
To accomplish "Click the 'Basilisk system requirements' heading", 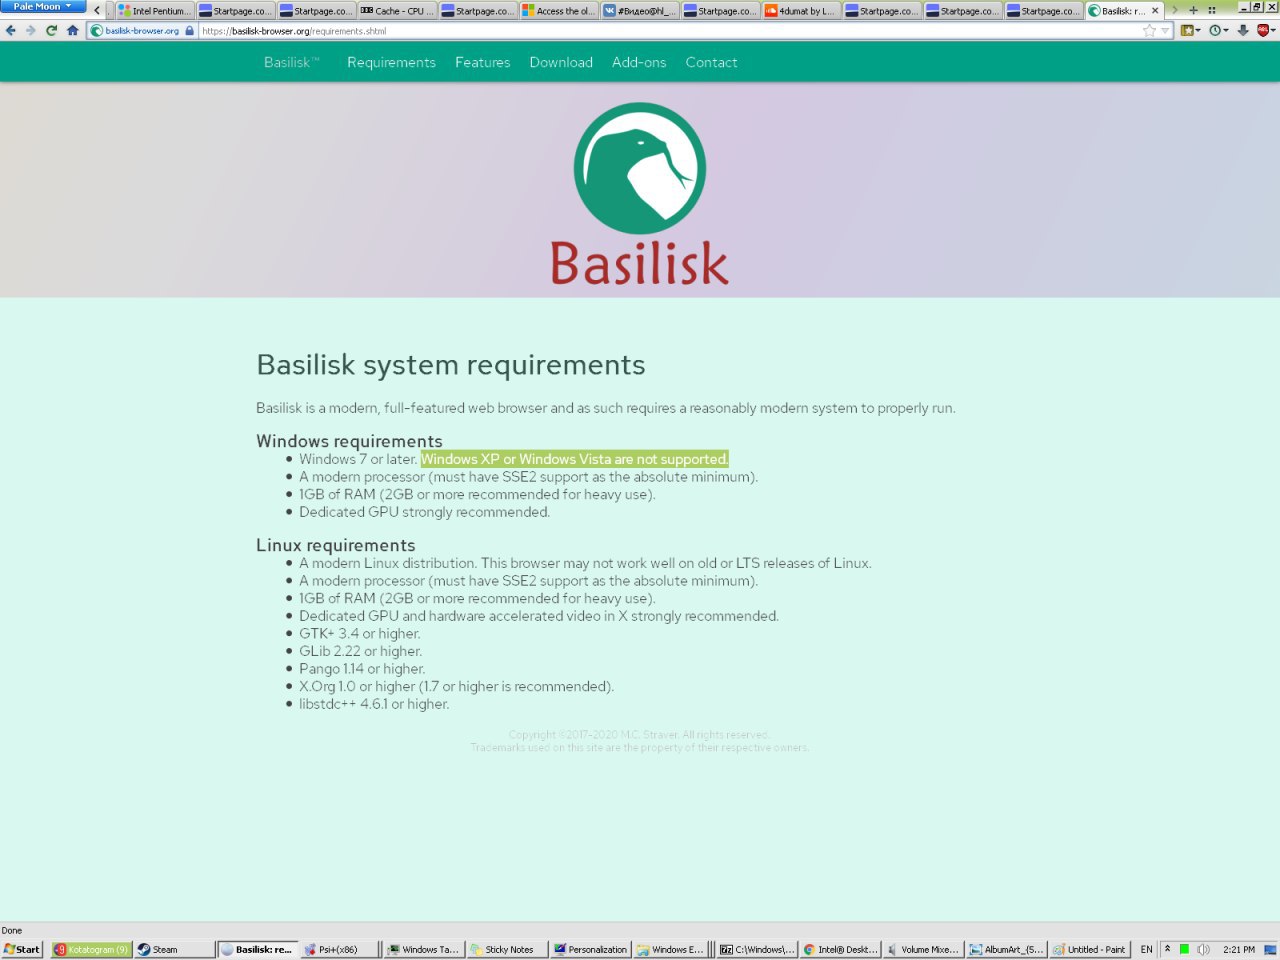I will click(x=451, y=365).
